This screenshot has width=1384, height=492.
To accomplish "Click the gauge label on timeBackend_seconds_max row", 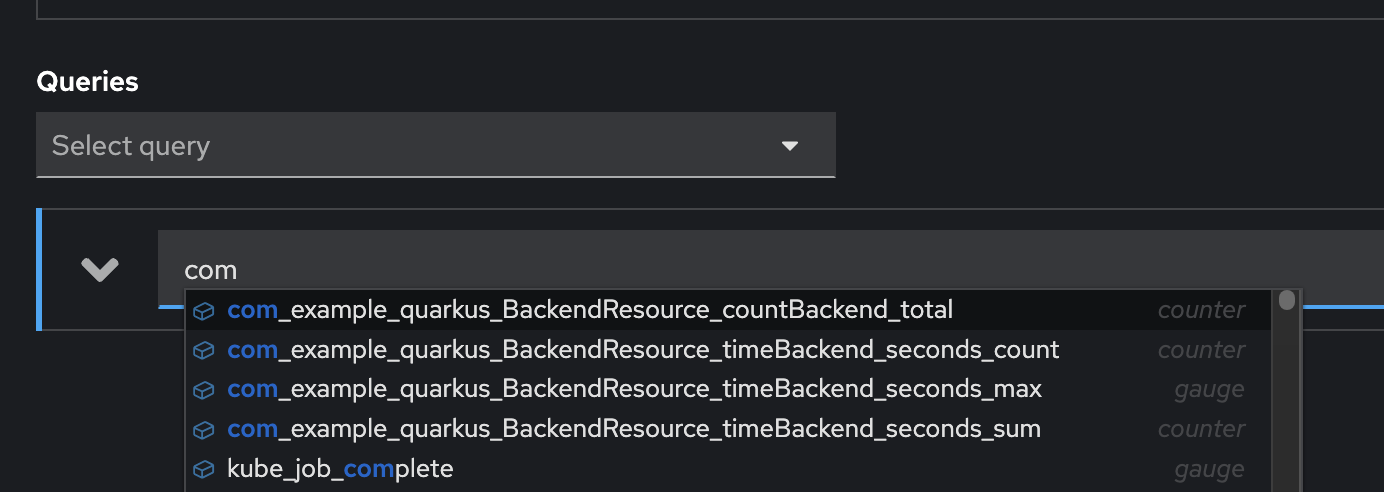I will click(x=1209, y=390).
